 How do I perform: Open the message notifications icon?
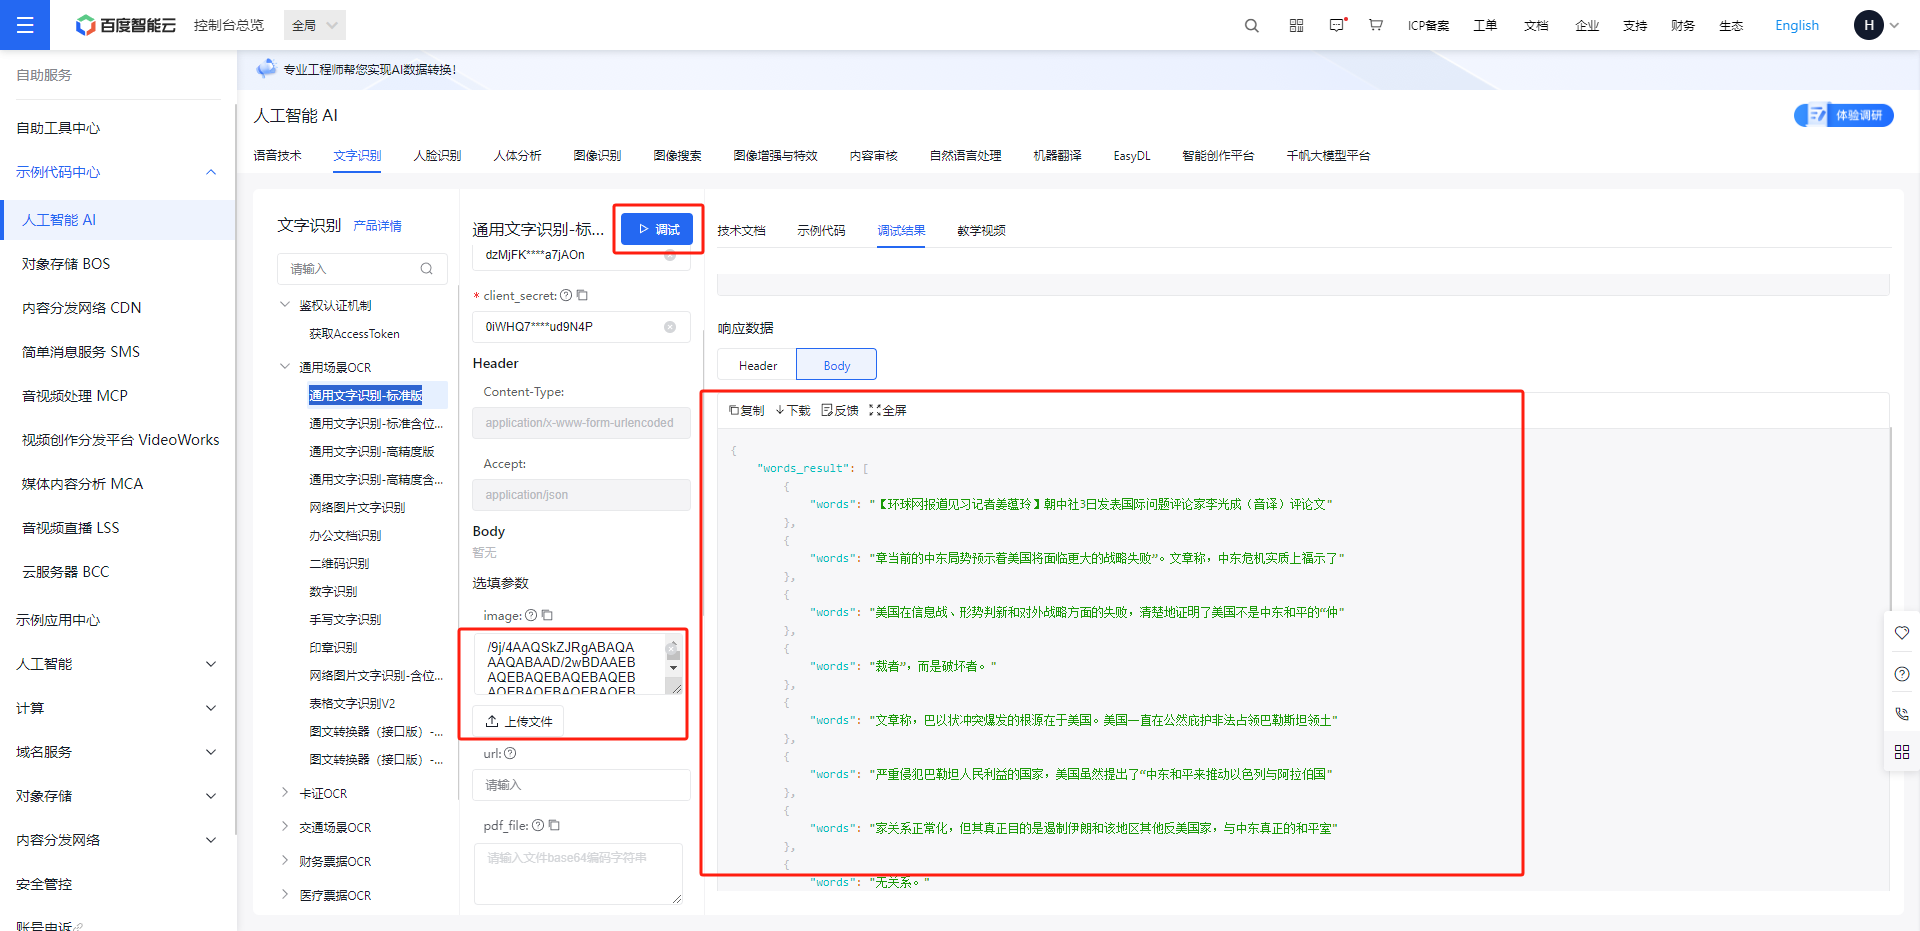coord(1337,25)
